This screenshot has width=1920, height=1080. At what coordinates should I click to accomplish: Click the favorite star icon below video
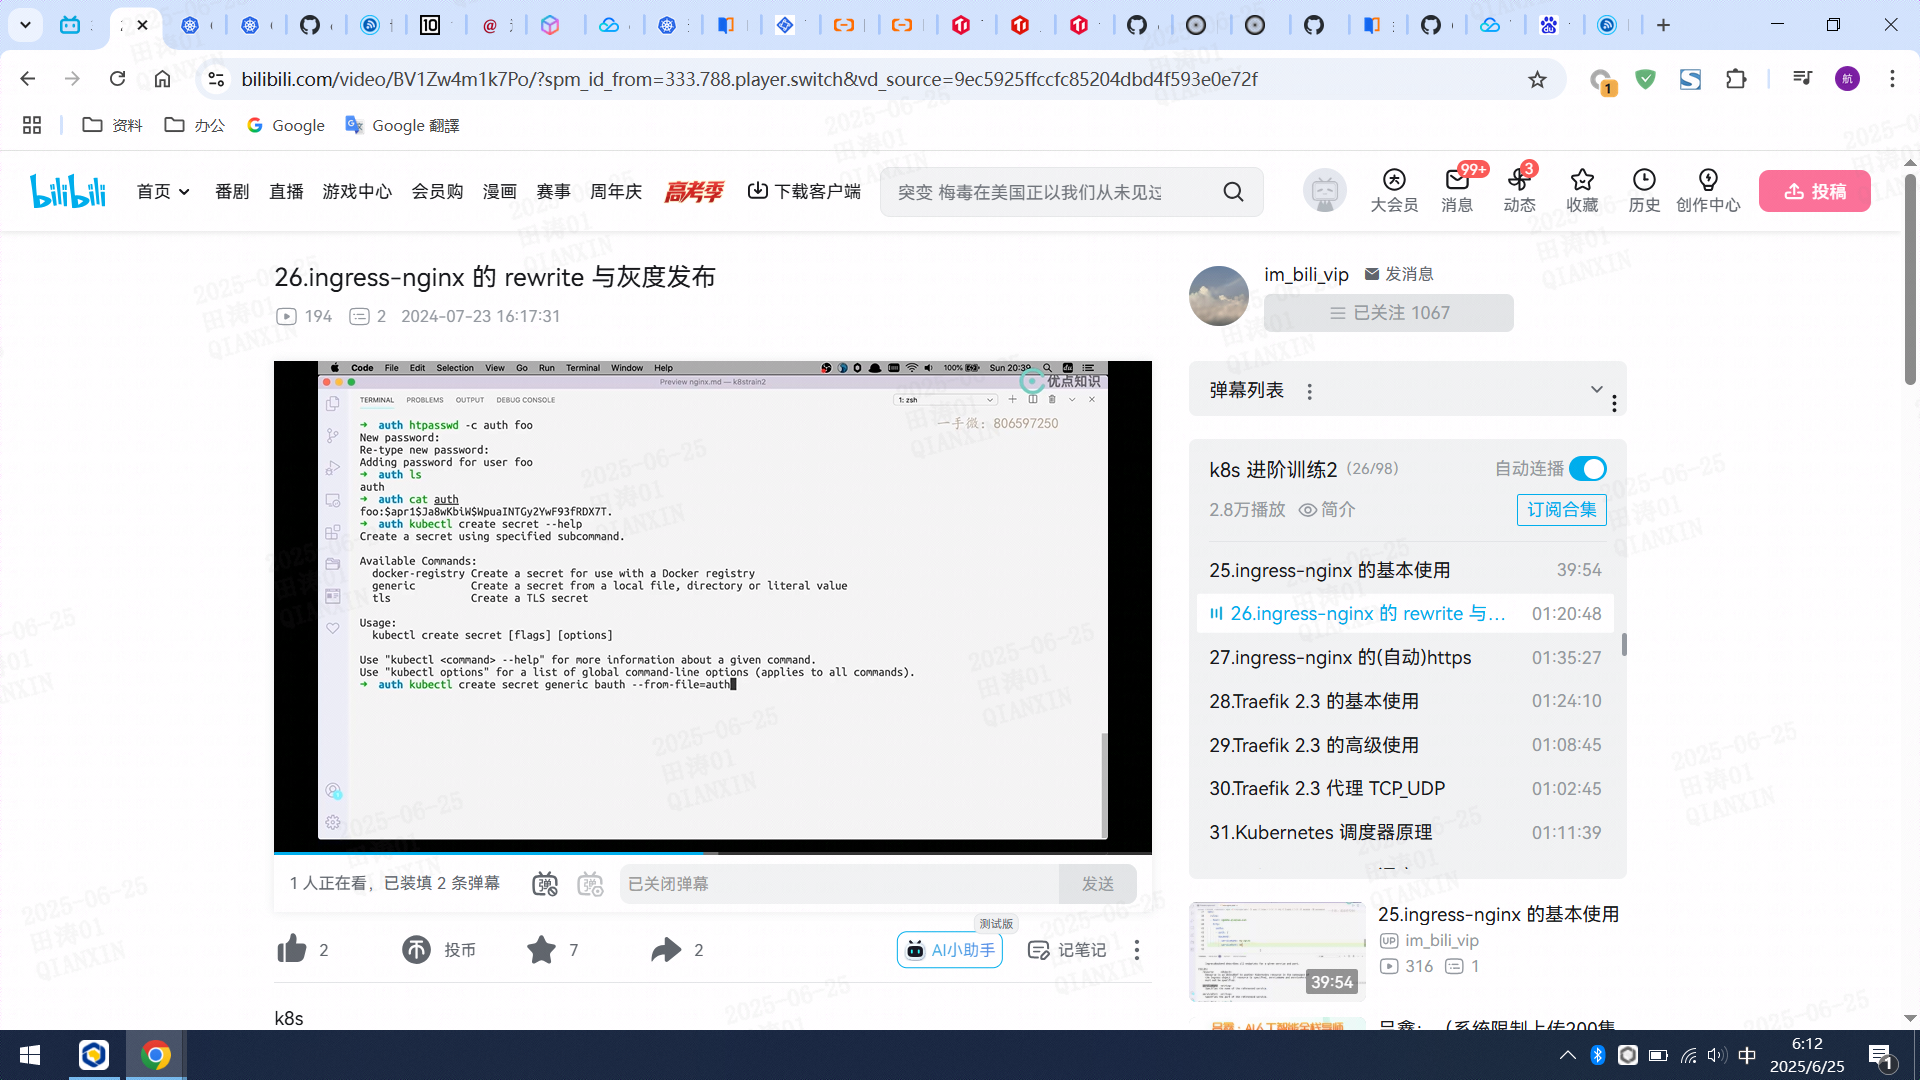point(541,949)
